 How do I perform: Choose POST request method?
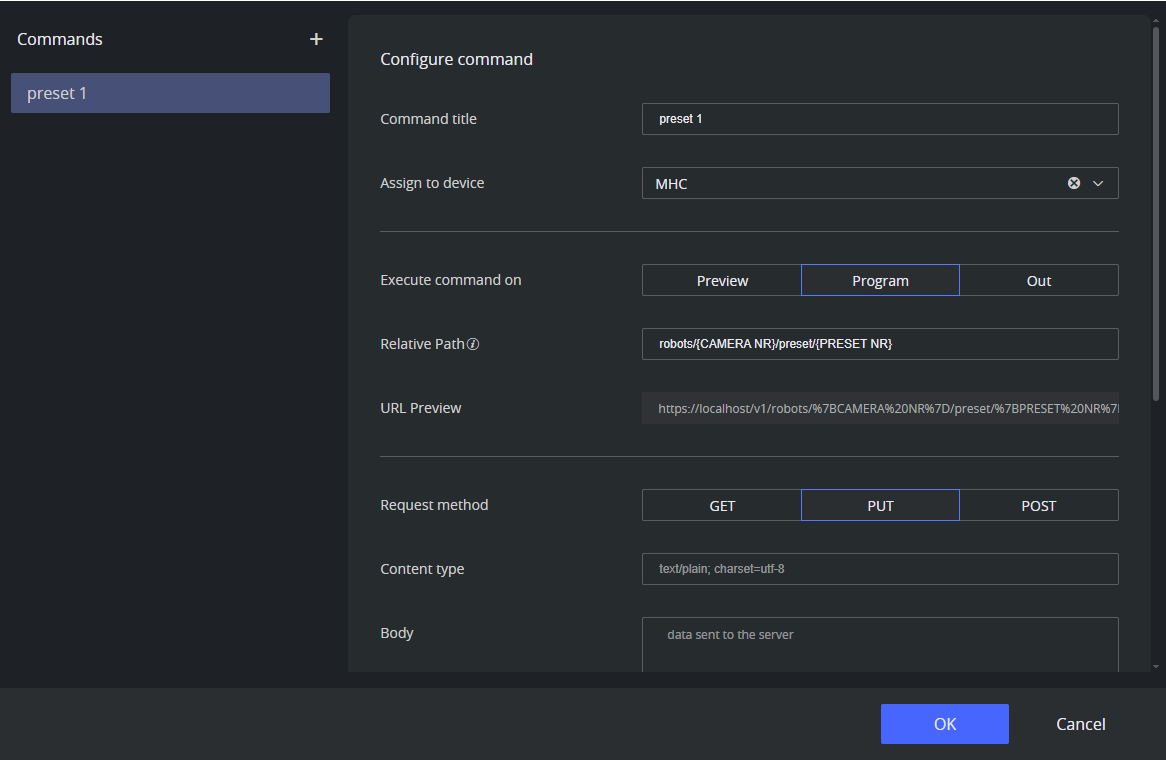coord(1038,506)
